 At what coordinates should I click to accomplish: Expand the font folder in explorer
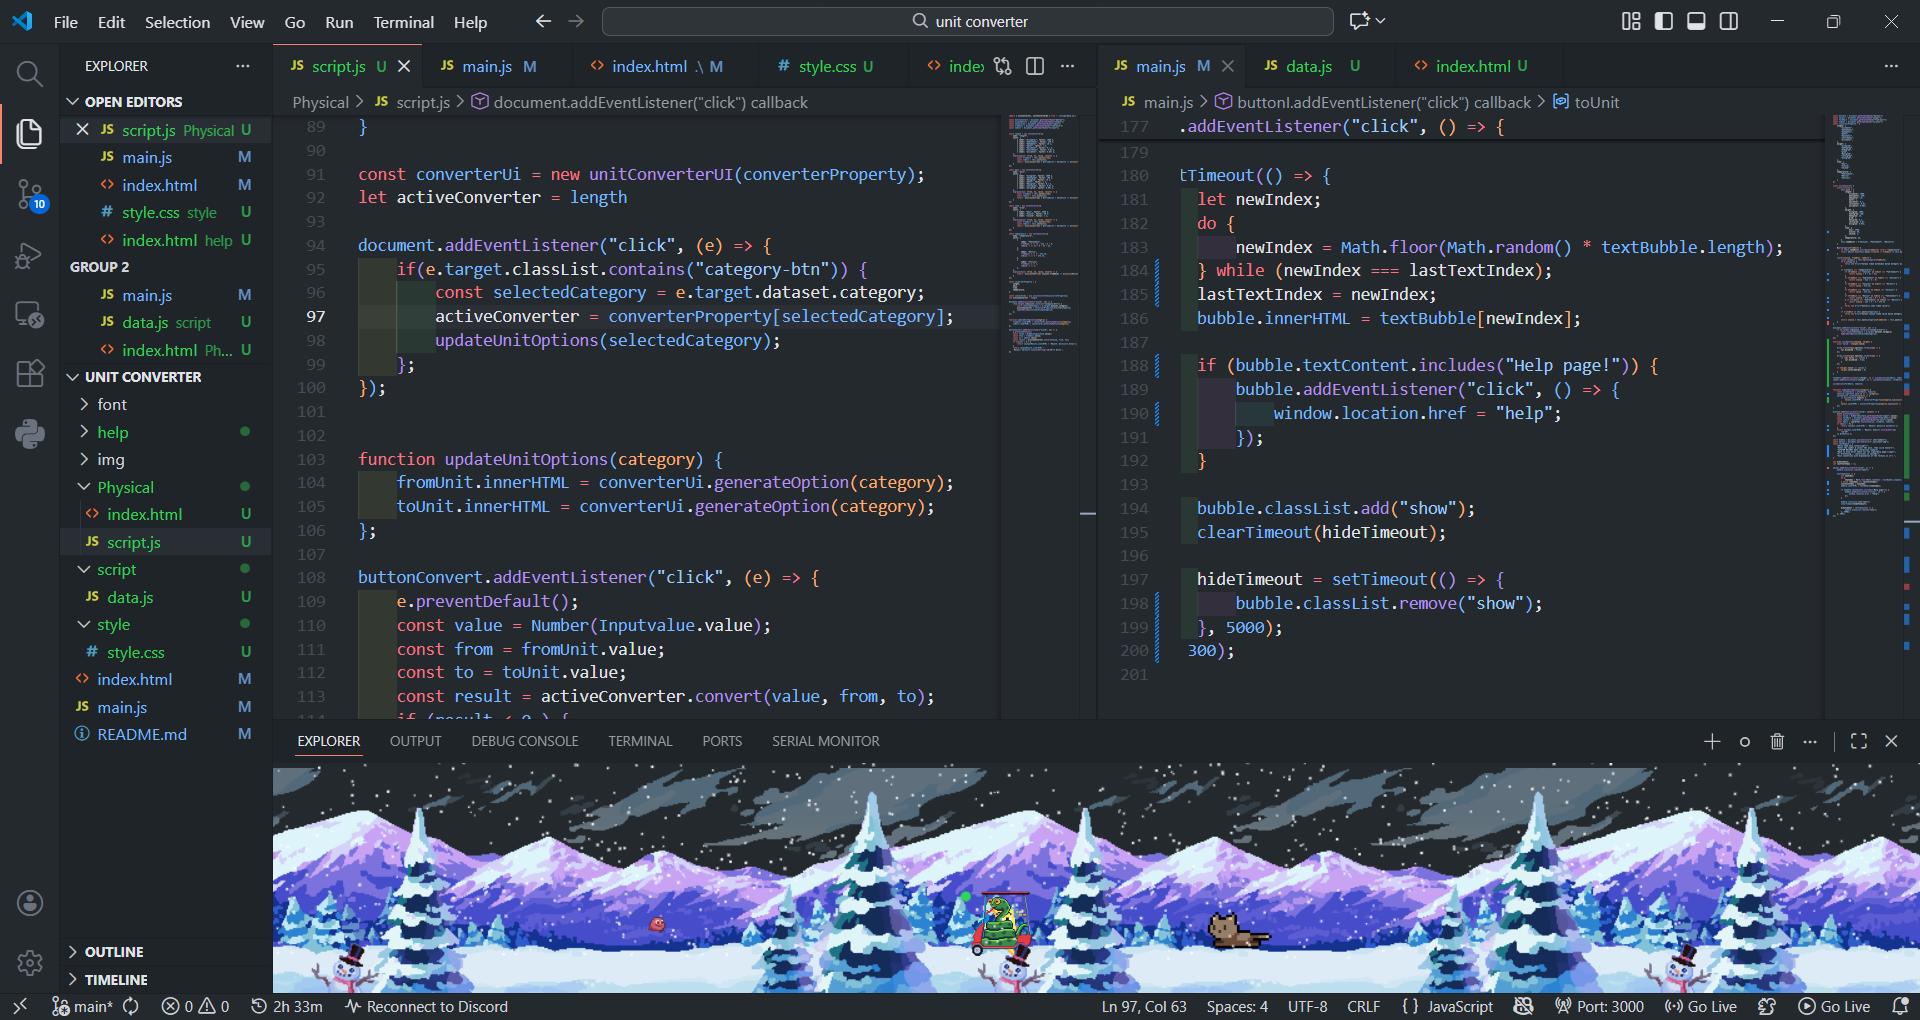tap(111, 404)
